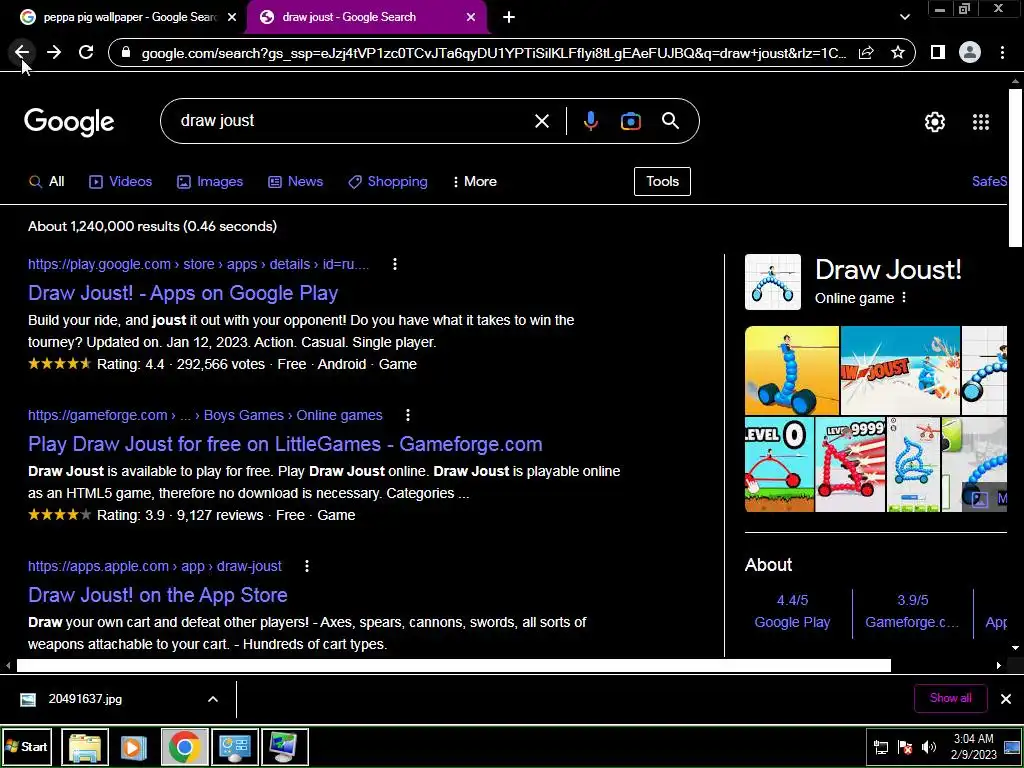Open the Google apps grid

(x=981, y=121)
